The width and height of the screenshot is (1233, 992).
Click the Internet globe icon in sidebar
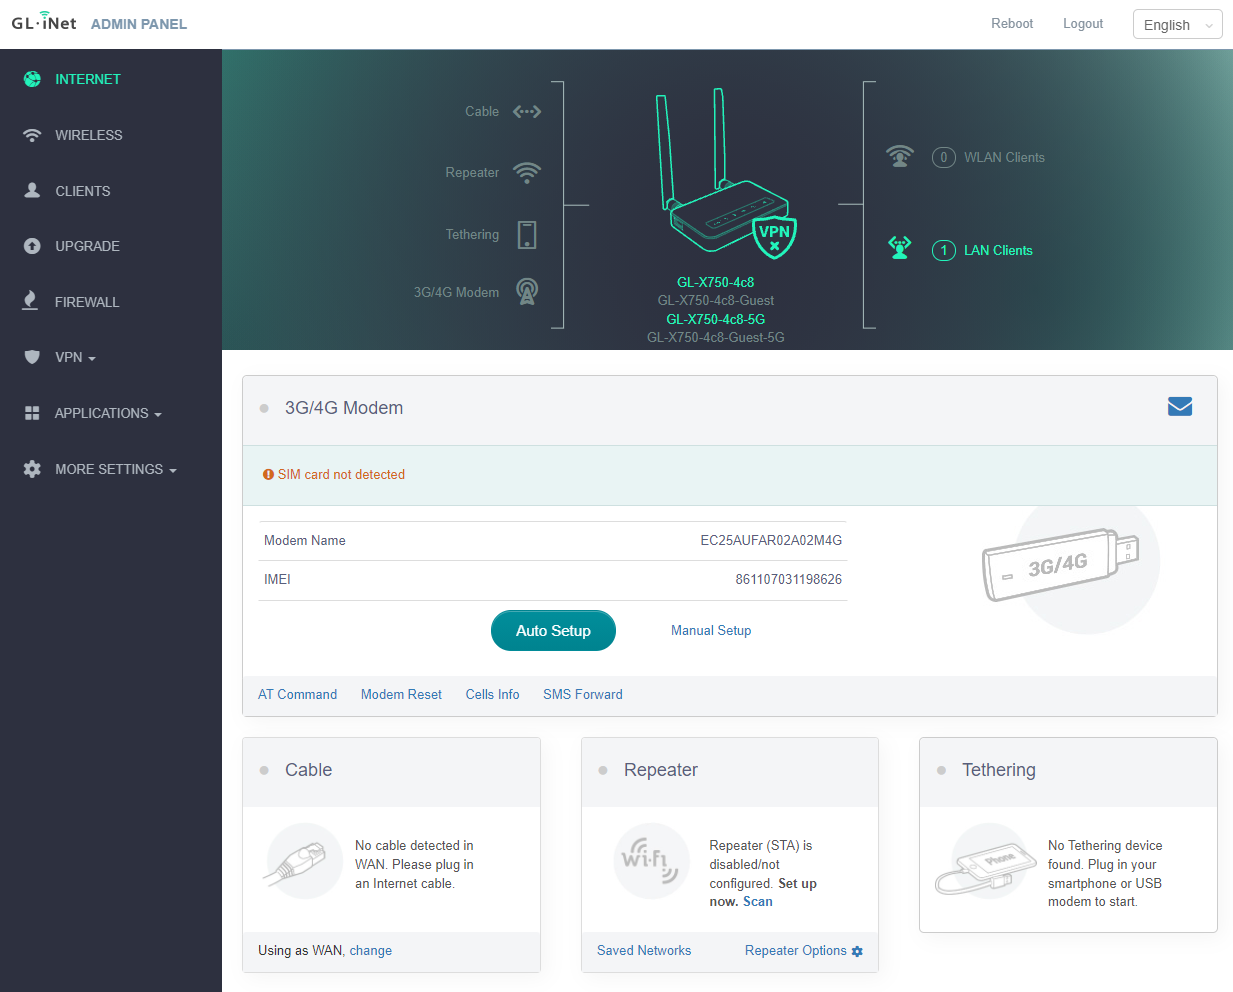[32, 79]
